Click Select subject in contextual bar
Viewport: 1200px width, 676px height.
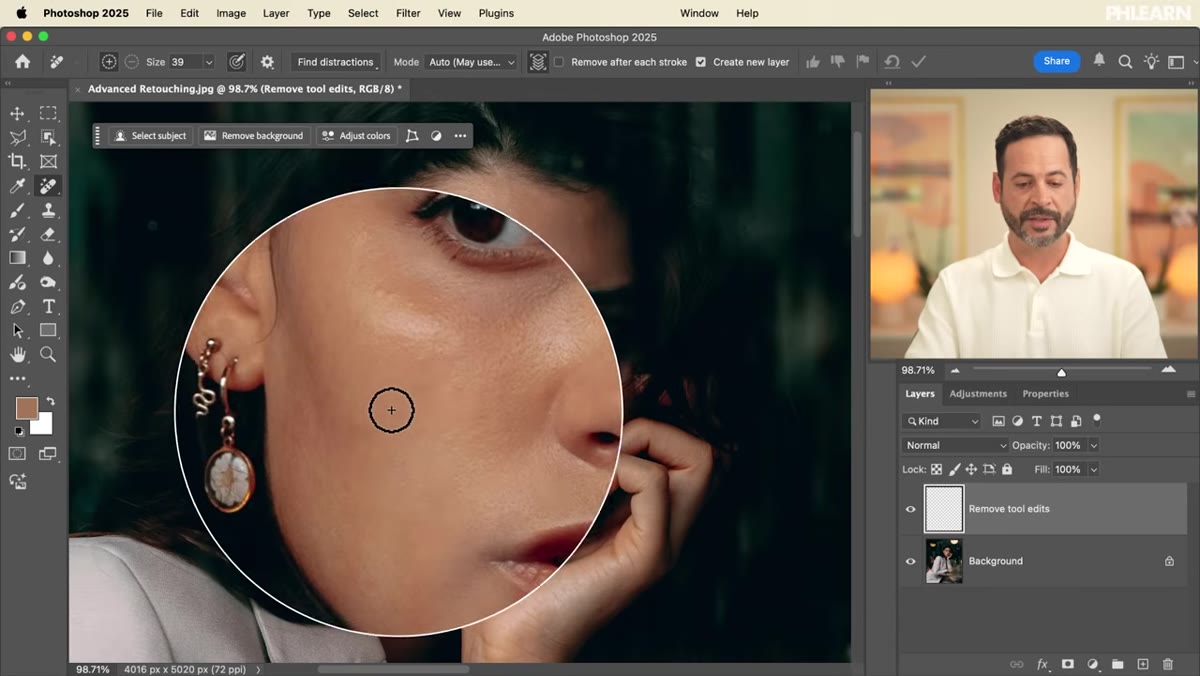click(x=150, y=136)
